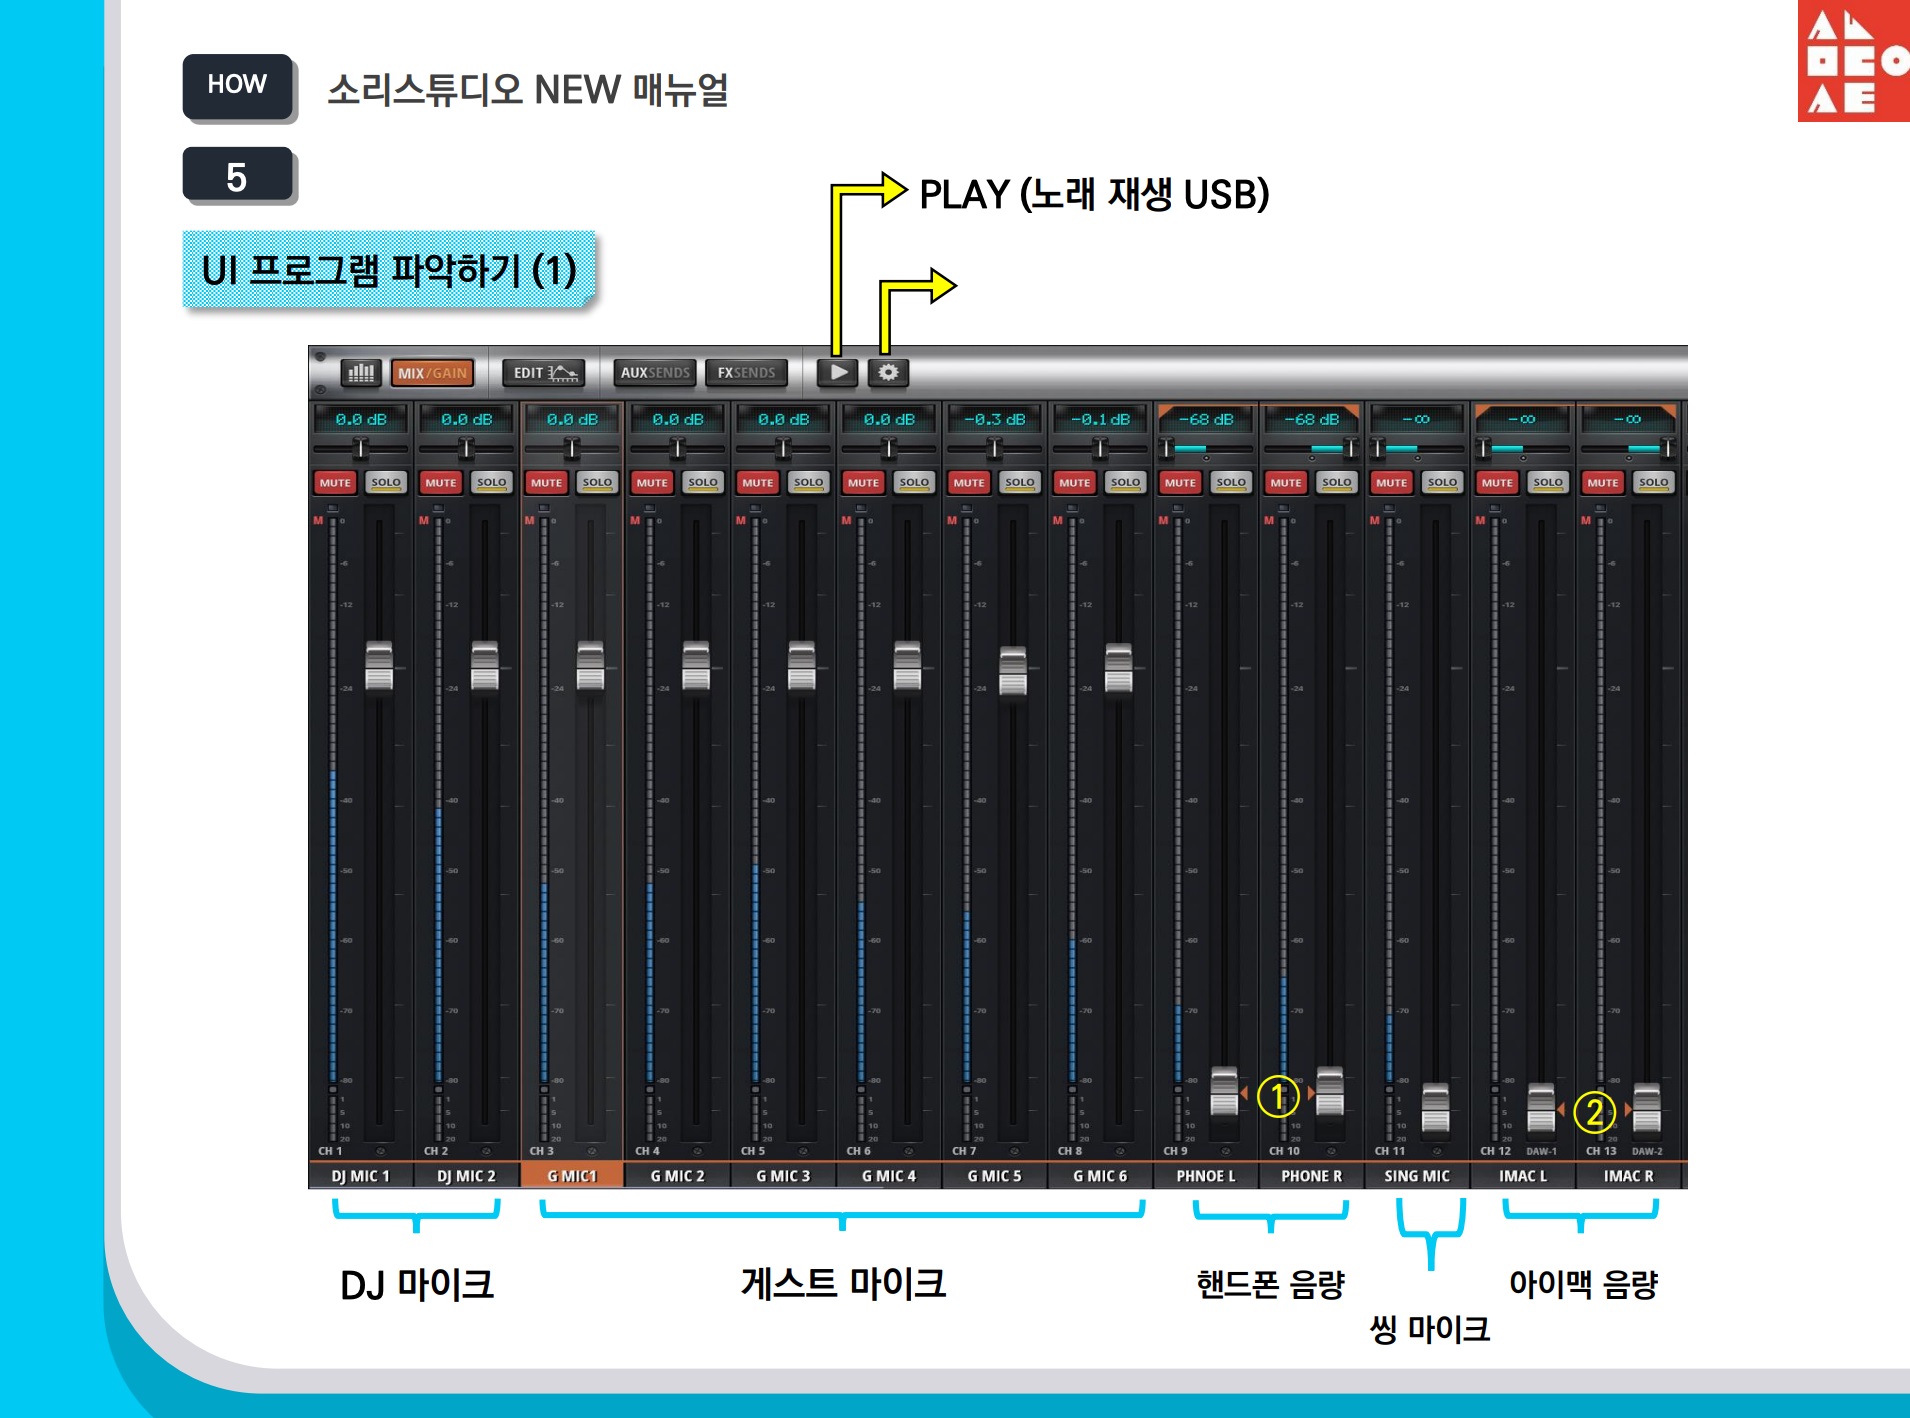The width and height of the screenshot is (1910, 1418).
Task: Solo the DJ MIC 1 channel
Action: 386,483
